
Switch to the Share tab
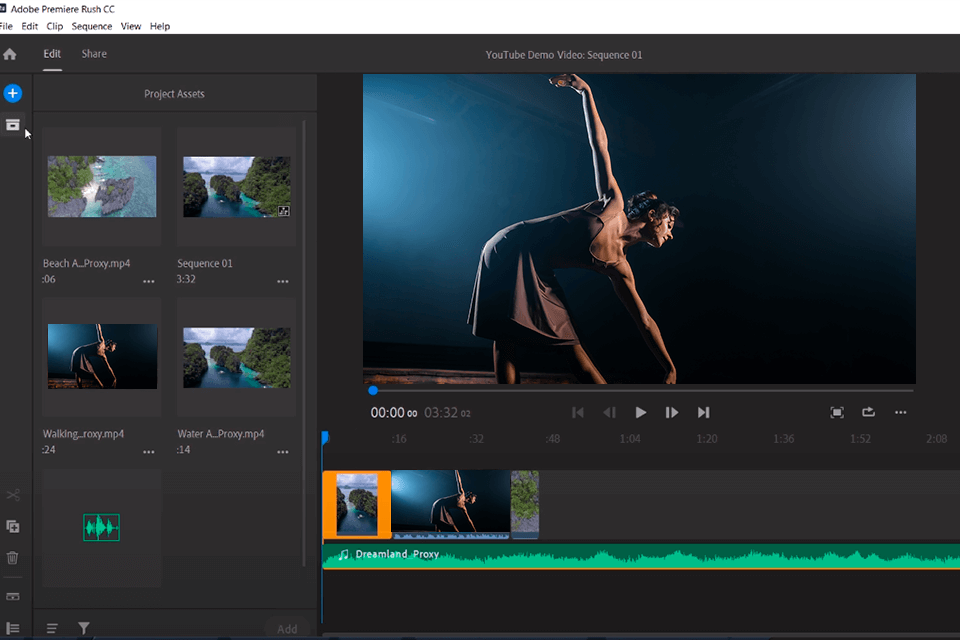pos(93,53)
